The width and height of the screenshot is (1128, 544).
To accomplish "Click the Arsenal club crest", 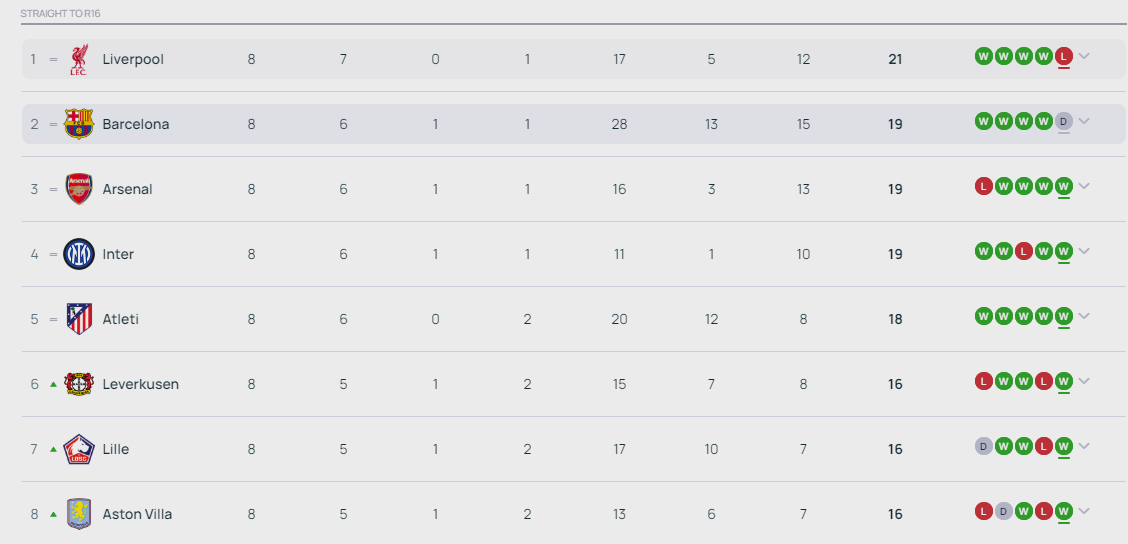I will tap(79, 189).
